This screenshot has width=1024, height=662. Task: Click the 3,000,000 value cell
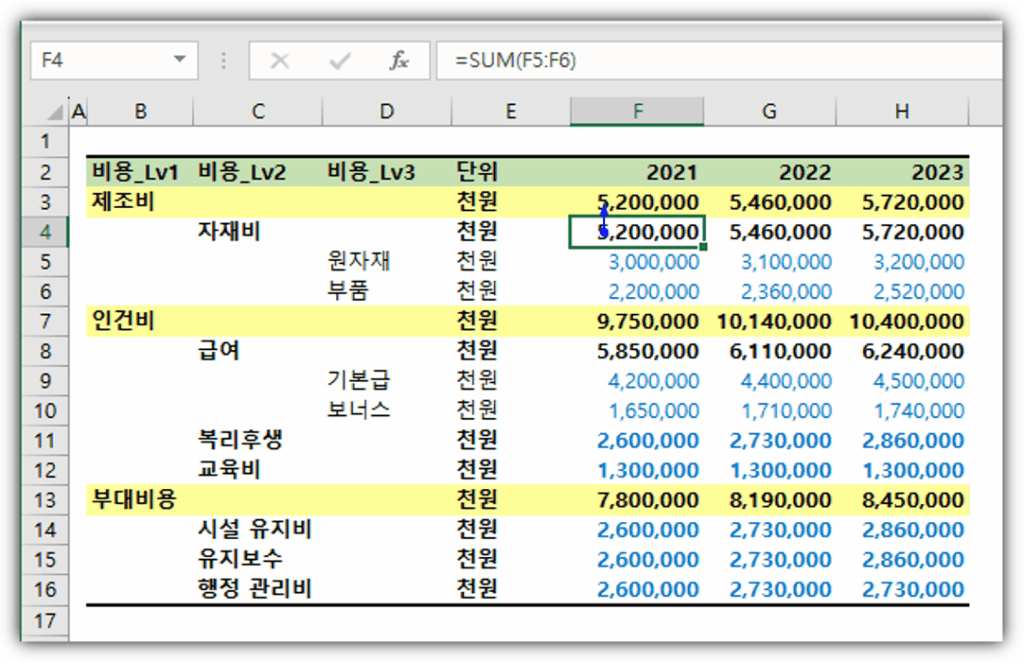[x=637, y=262]
